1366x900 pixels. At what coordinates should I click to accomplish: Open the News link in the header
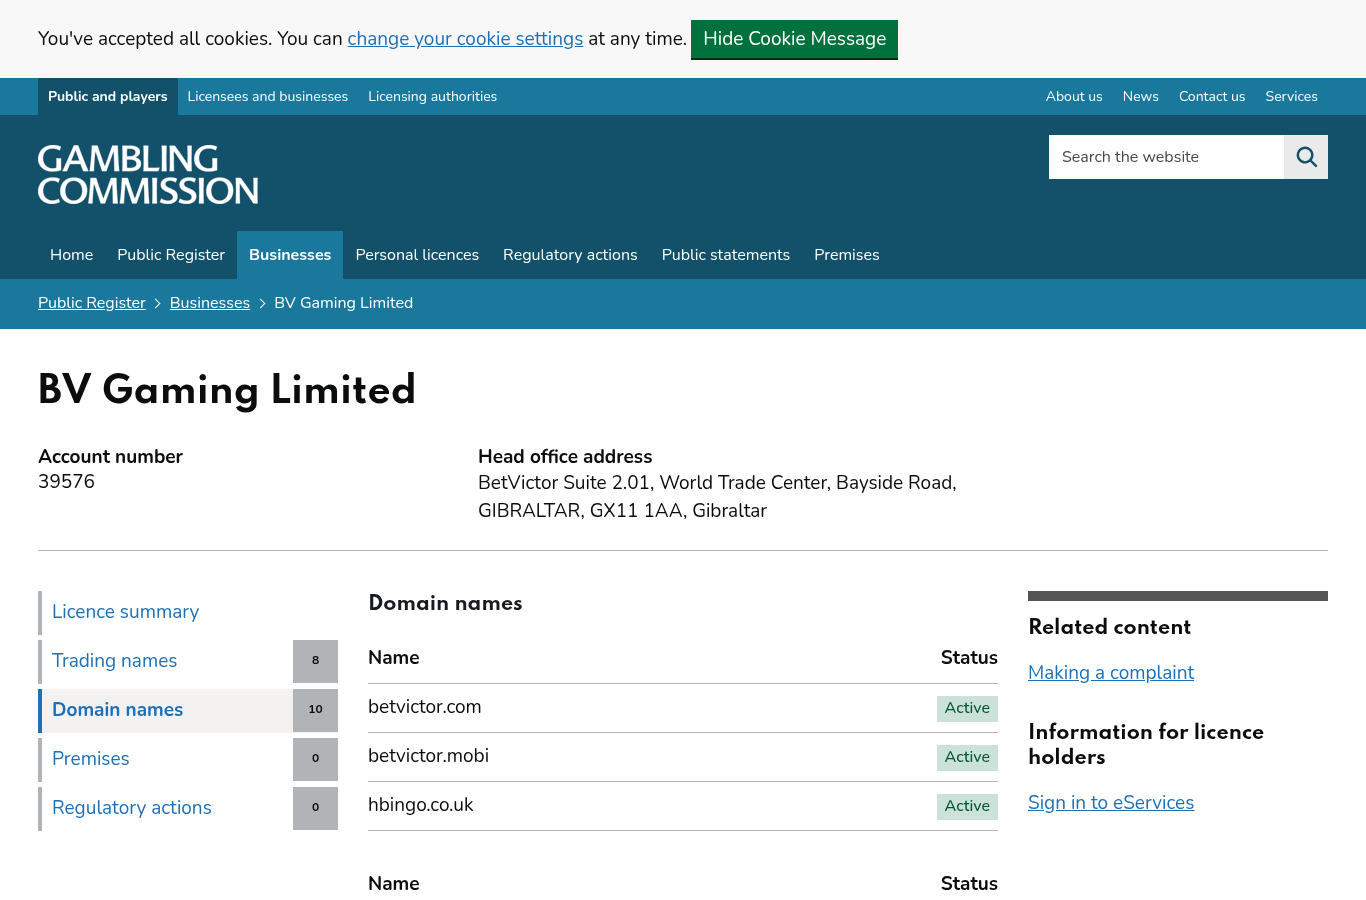point(1140,97)
